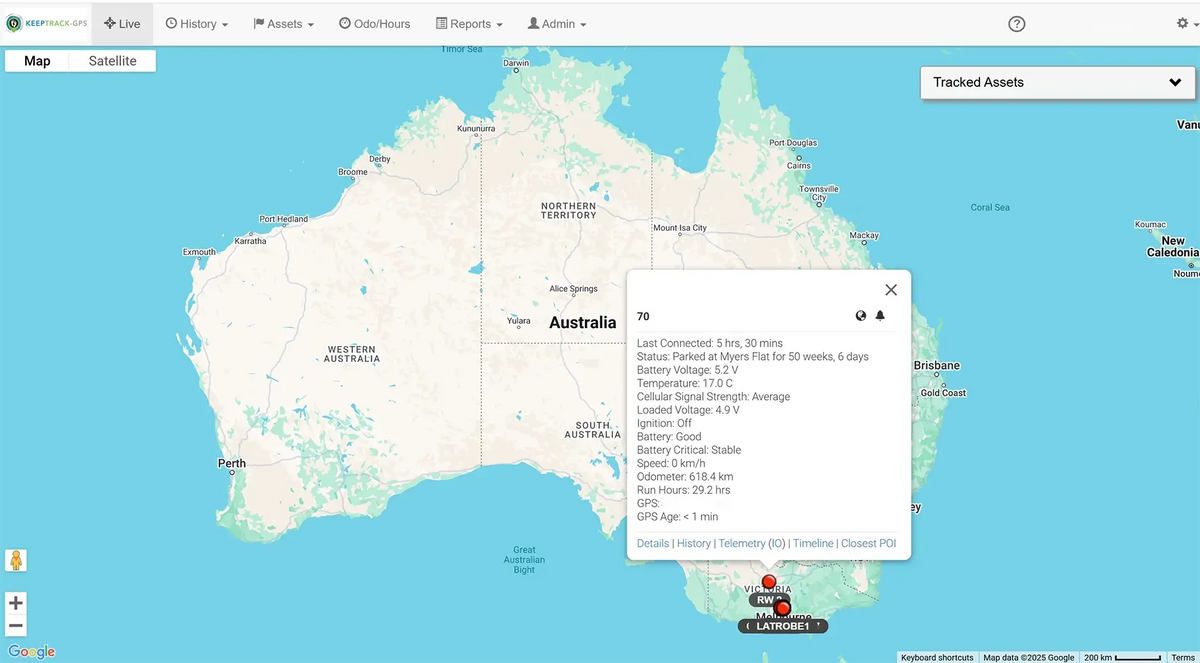The image size is (1200, 663).
Task: Click the asset name 70 in popup
Action: (x=643, y=316)
